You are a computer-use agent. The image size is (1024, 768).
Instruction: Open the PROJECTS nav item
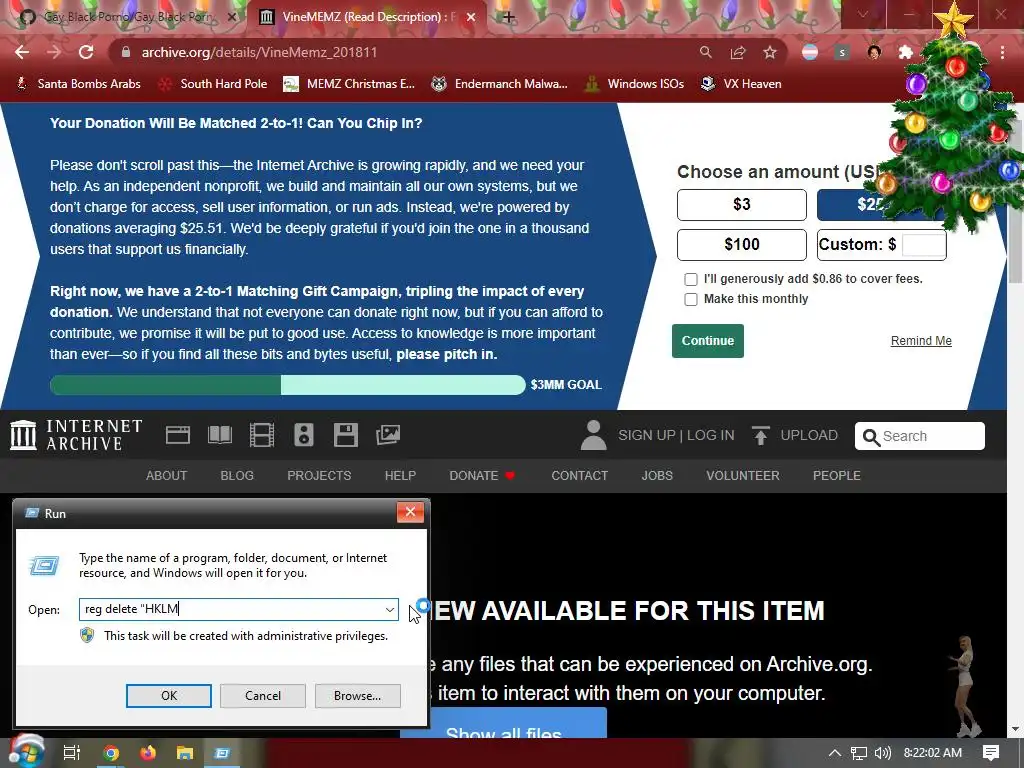(319, 475)
